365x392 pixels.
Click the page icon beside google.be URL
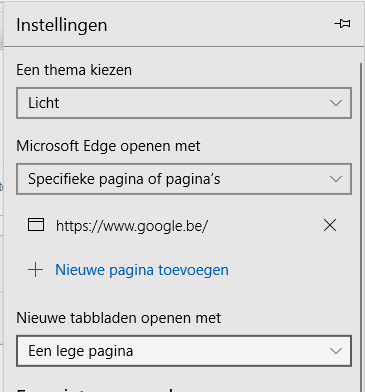click(x=36, y=225)
